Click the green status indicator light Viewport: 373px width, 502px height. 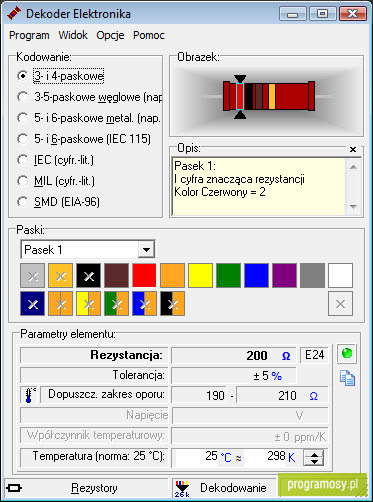coord(347,353)
